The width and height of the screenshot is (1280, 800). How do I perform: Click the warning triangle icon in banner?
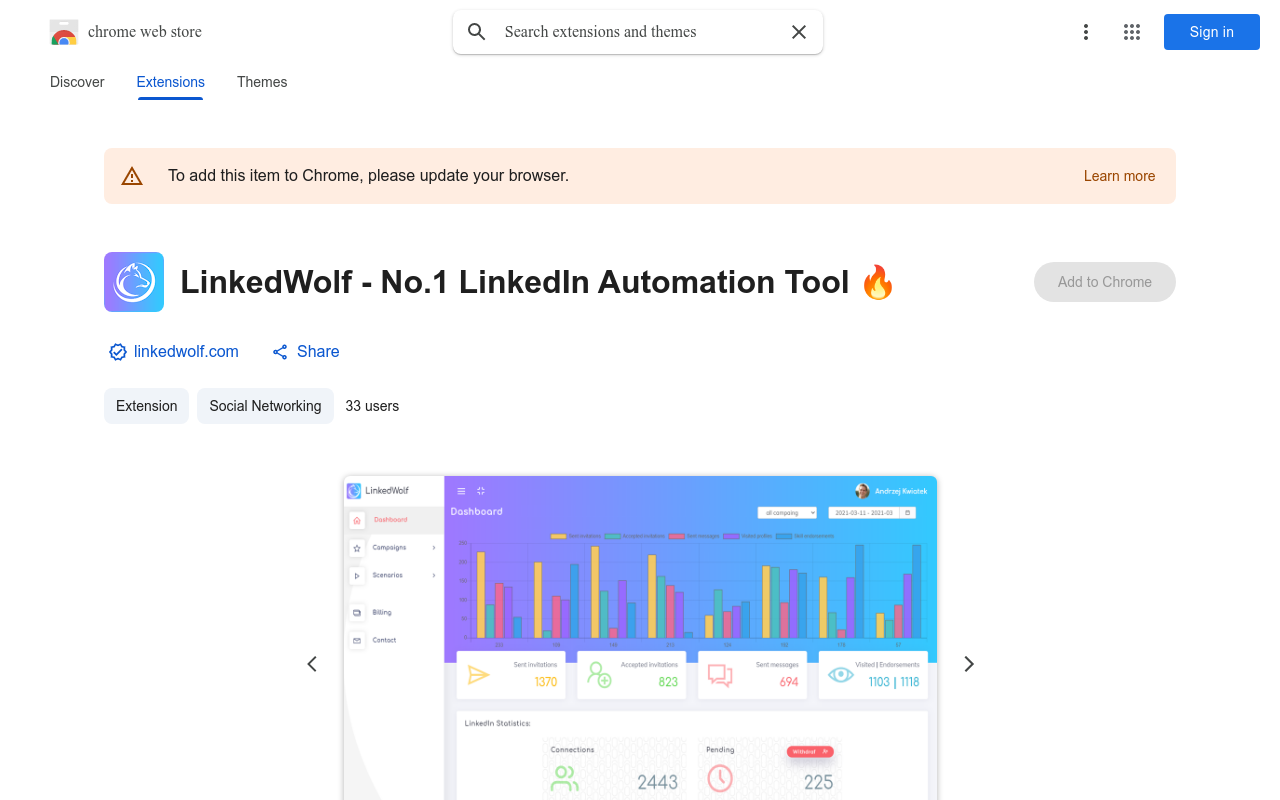tap(132, 176)
